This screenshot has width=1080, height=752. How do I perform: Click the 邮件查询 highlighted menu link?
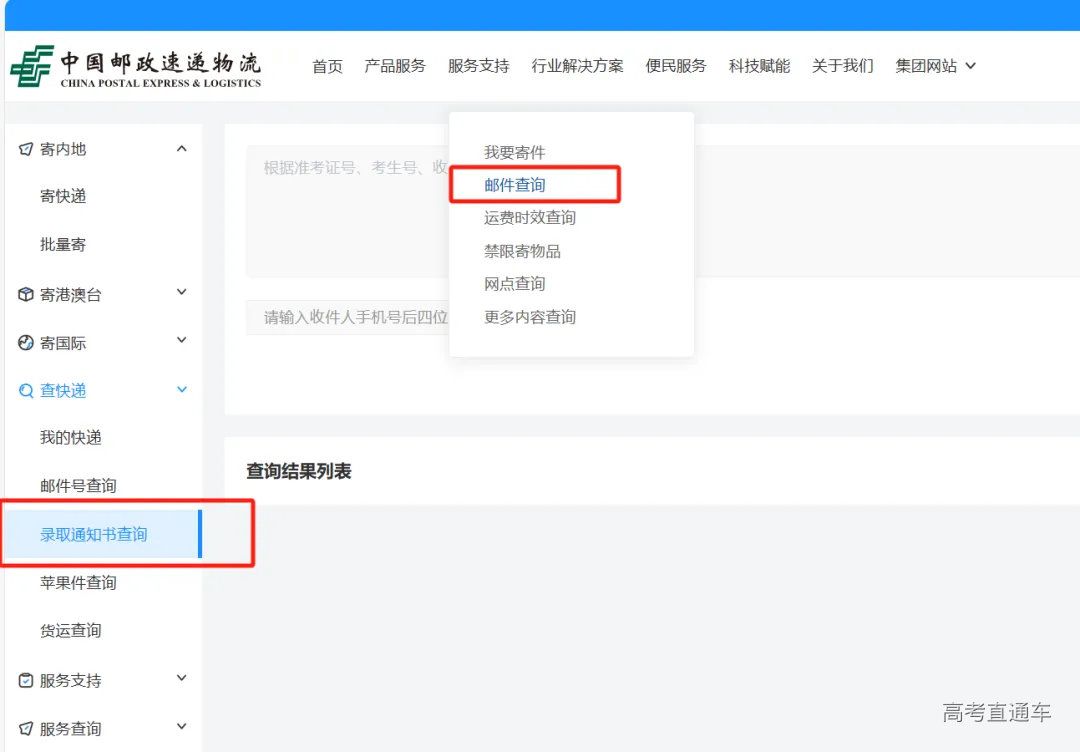coord(514,184)
